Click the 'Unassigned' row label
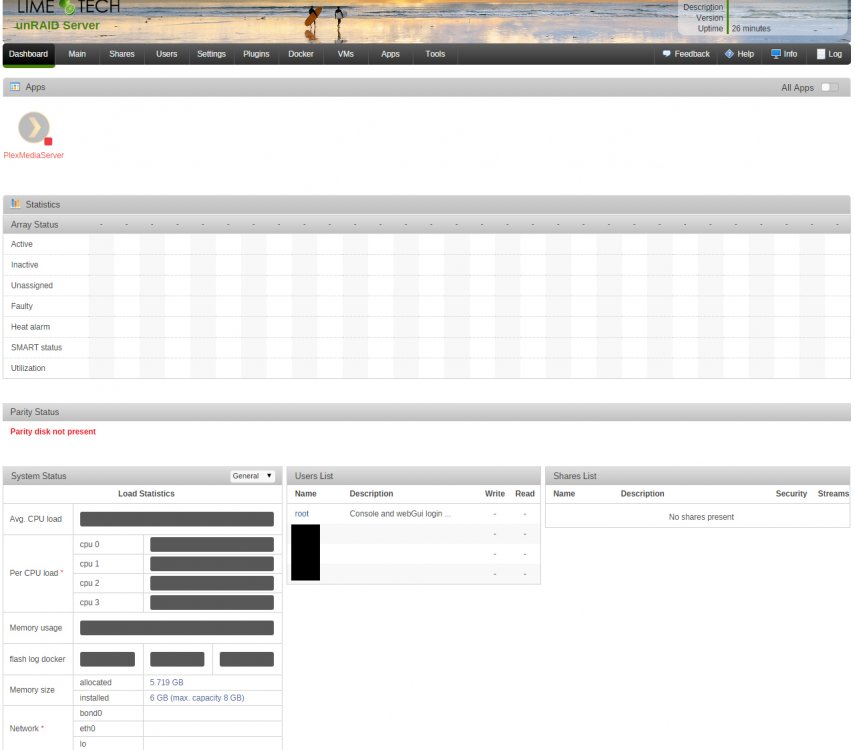 pos(32,285)
